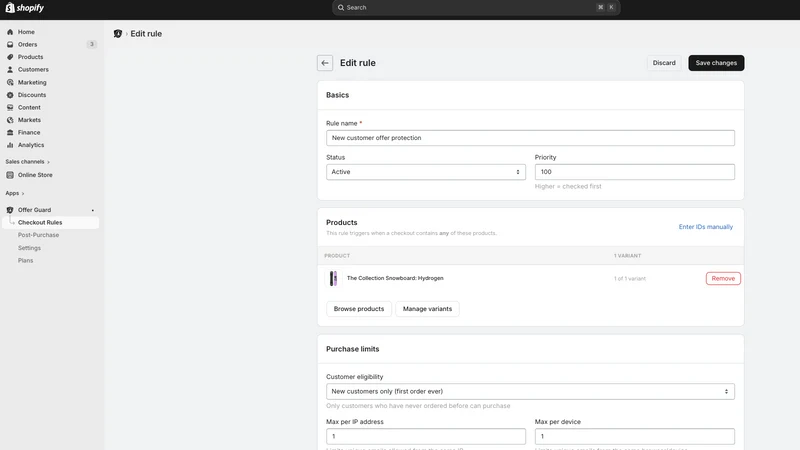
Task: Expand the Sales channels section
Action: pos(28,162)
